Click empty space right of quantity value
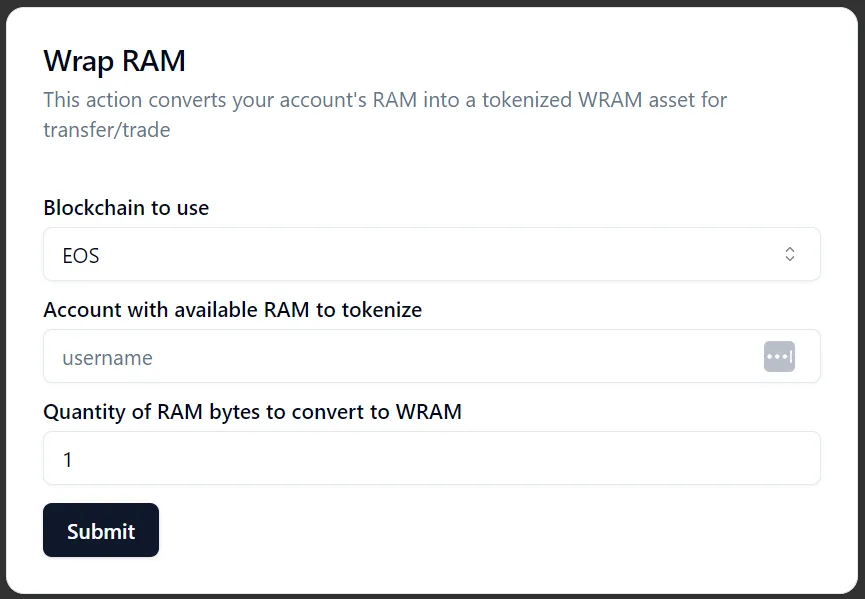This screenshot has height=599, width=865. [x=441, y=458]
